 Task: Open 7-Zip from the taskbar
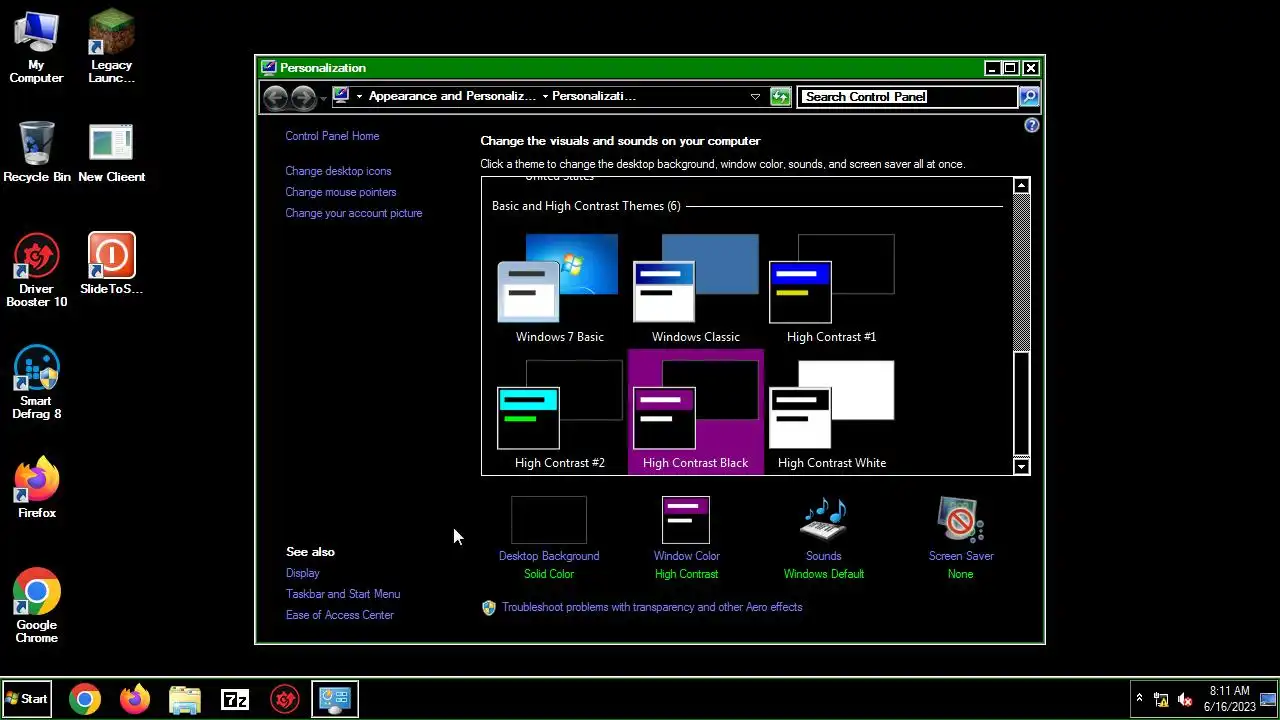click(235, 699)
